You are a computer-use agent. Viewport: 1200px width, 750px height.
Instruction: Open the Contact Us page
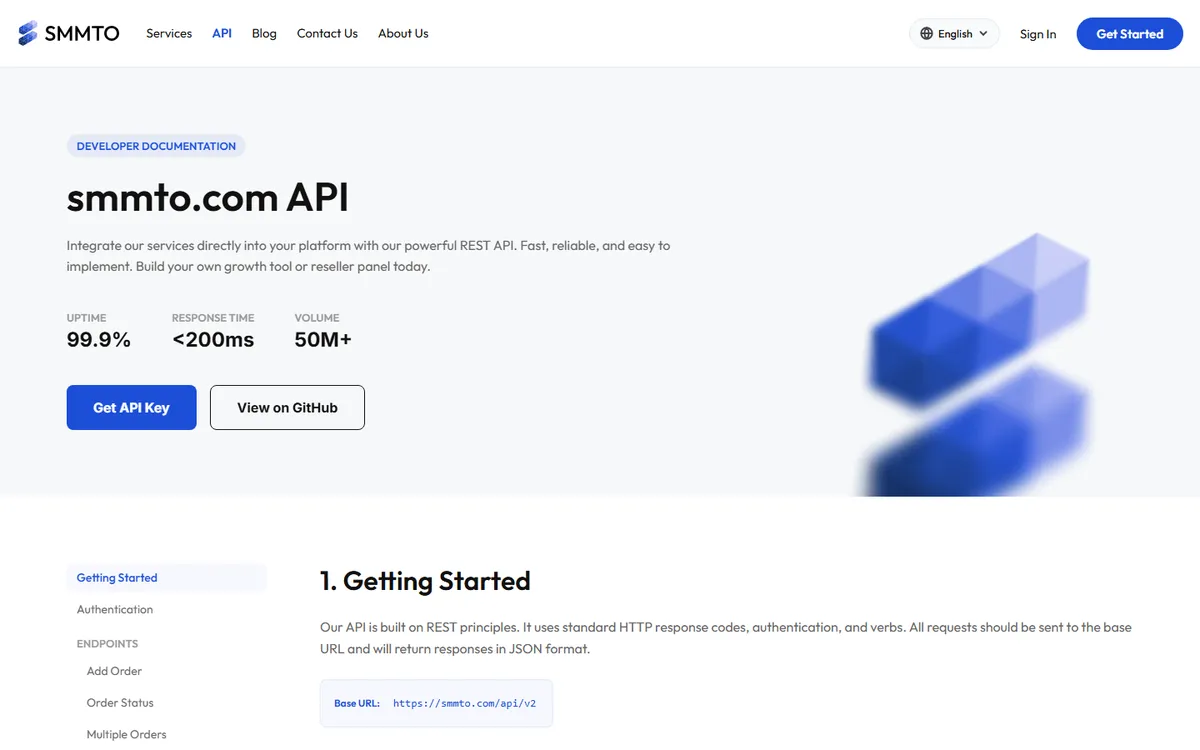[x=327, y=33]
